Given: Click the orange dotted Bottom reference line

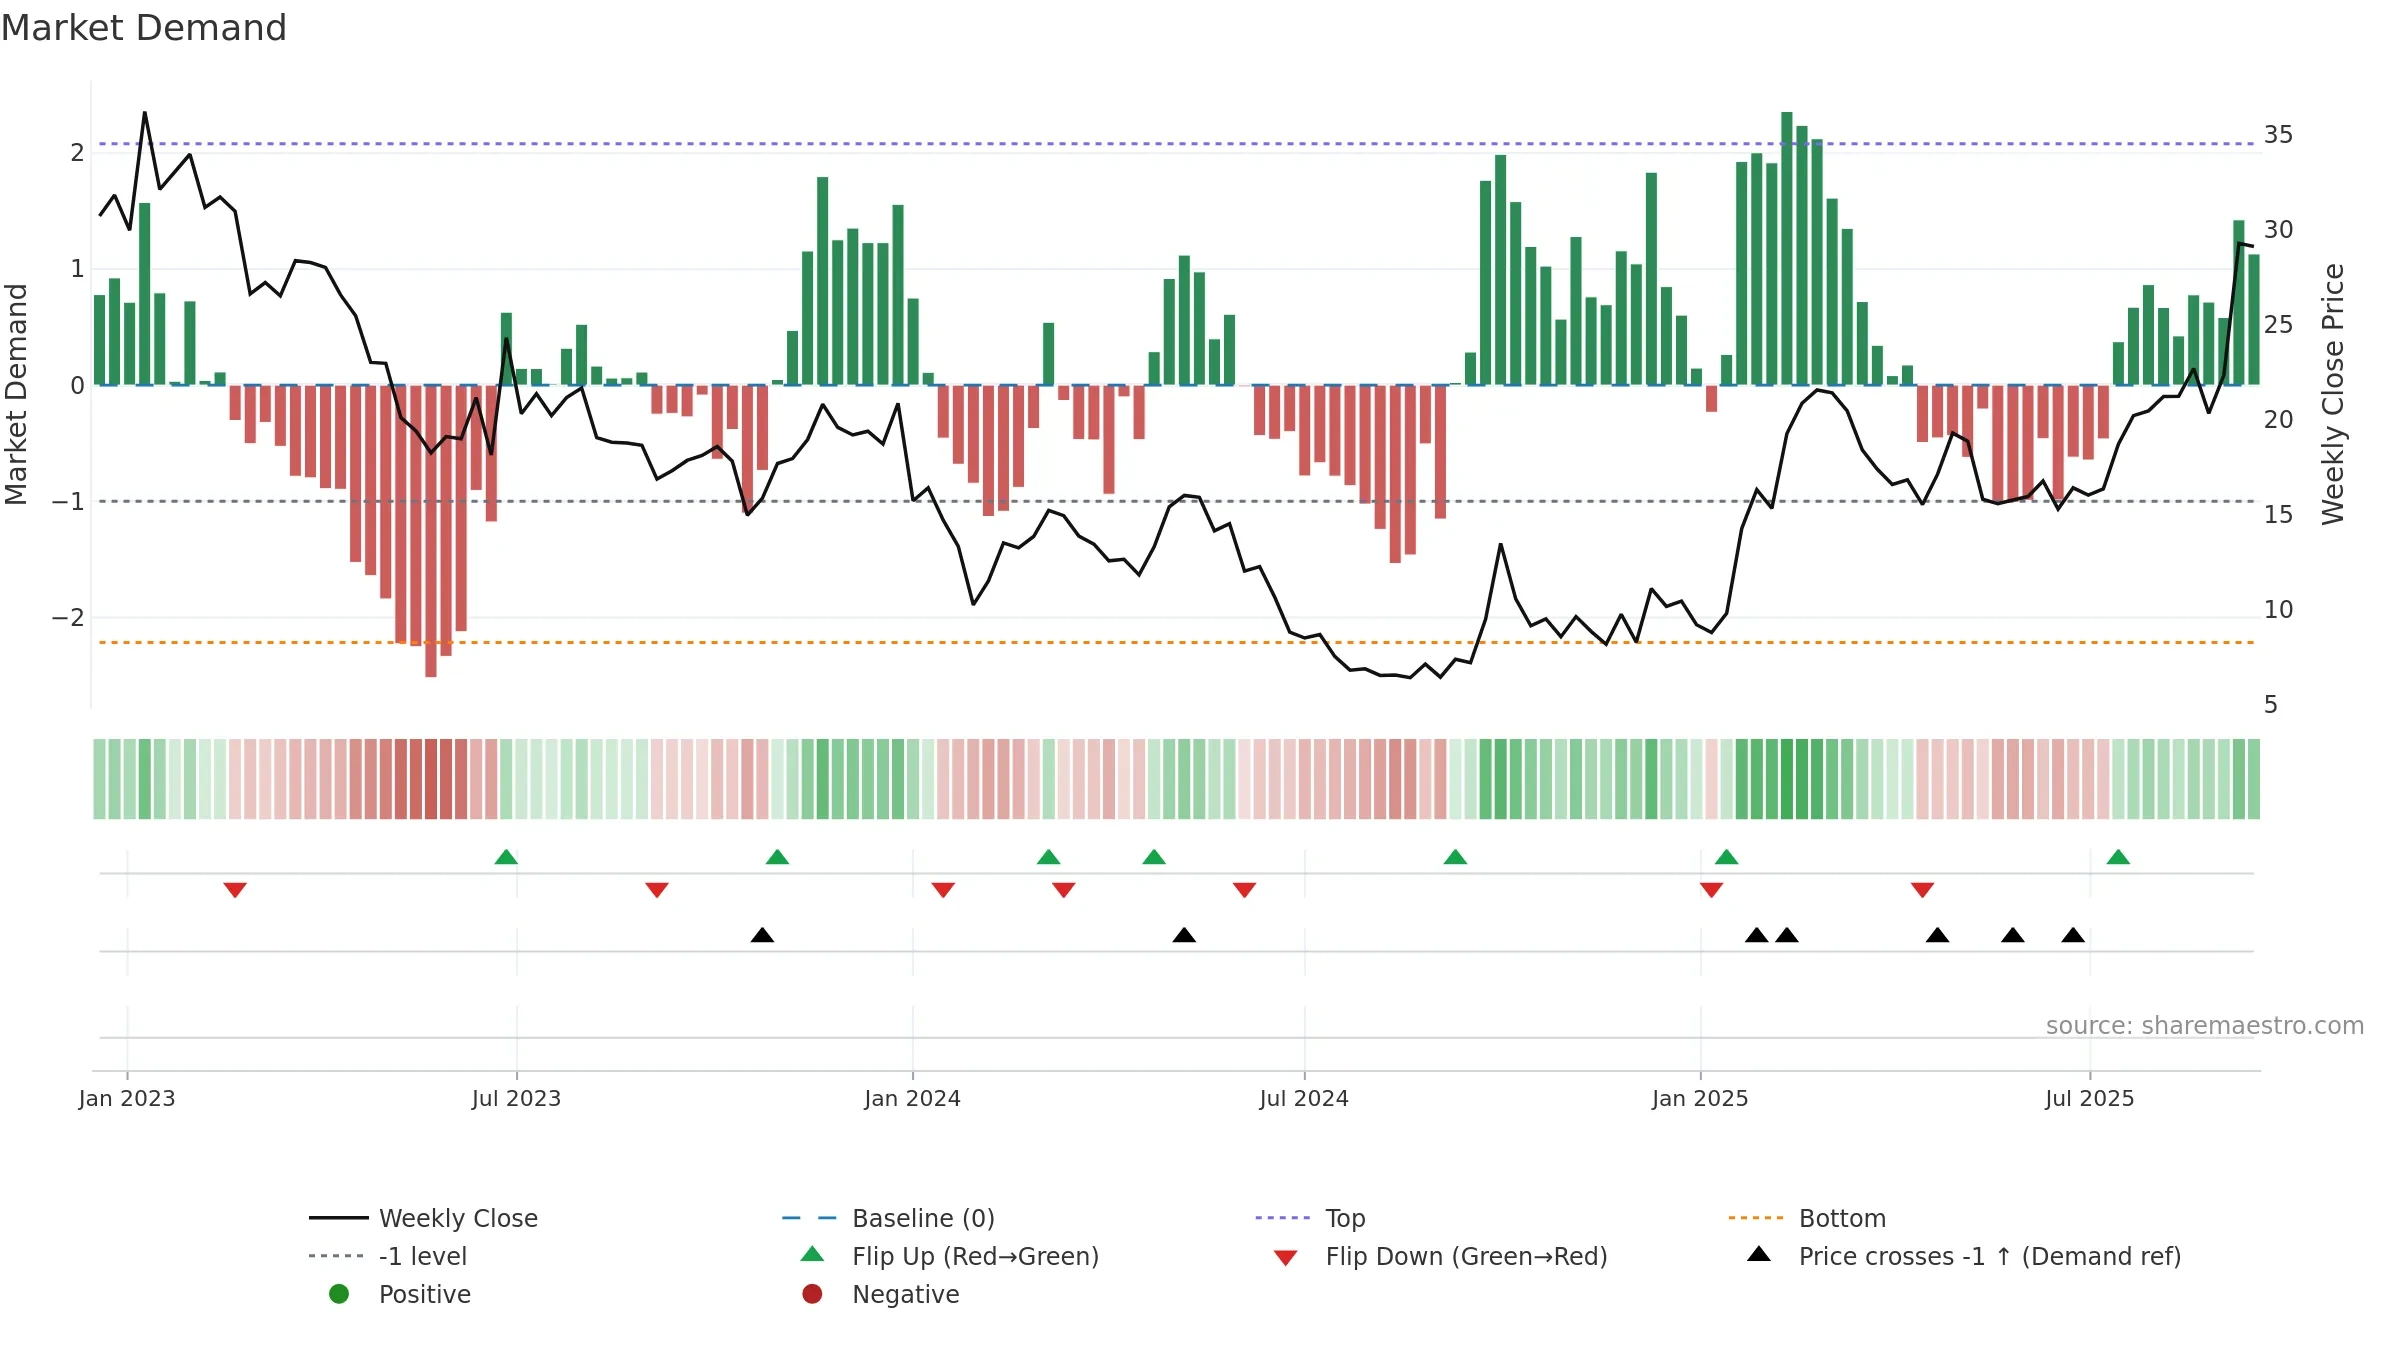Looking at the screenshot, I should (1176, 642).
